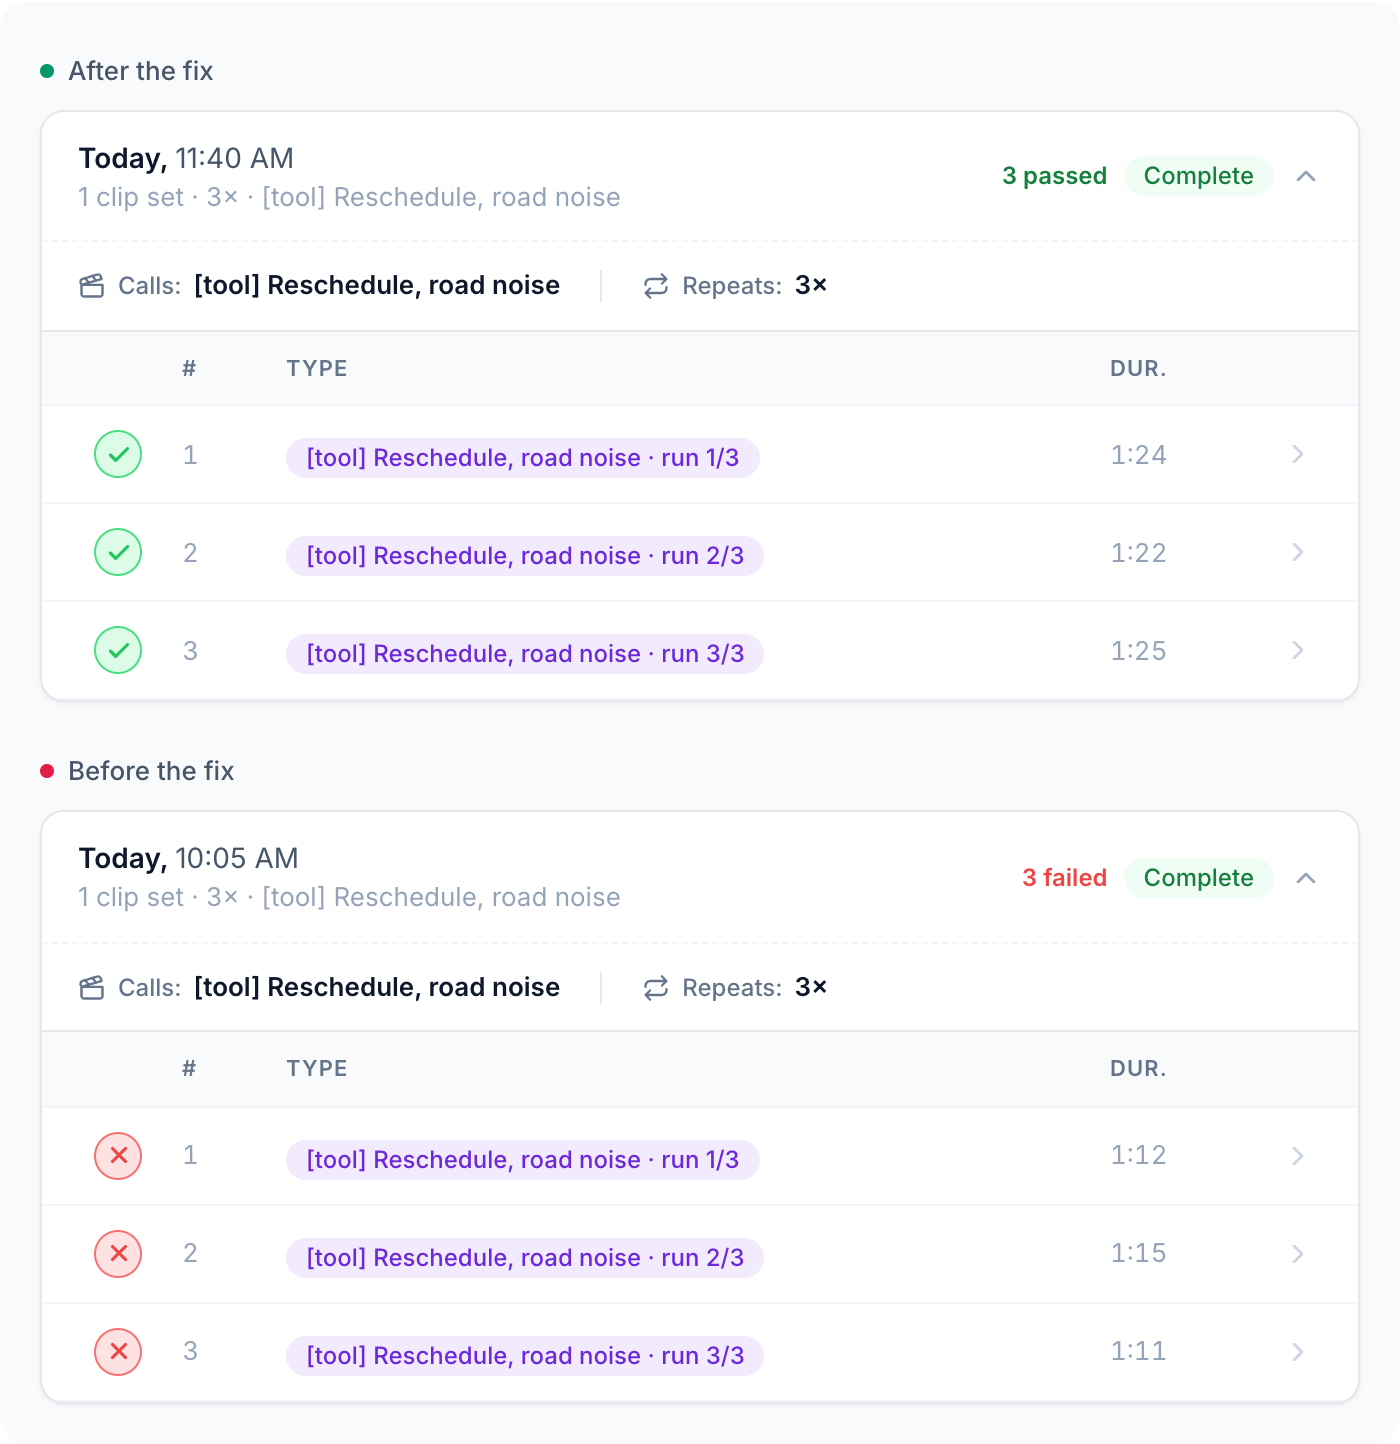Viewport: 1400px width, 1444px height.
Task: Open details arrow for passed run with duration 1:25
Action: pyautogui.click(x=1298, y=650)
